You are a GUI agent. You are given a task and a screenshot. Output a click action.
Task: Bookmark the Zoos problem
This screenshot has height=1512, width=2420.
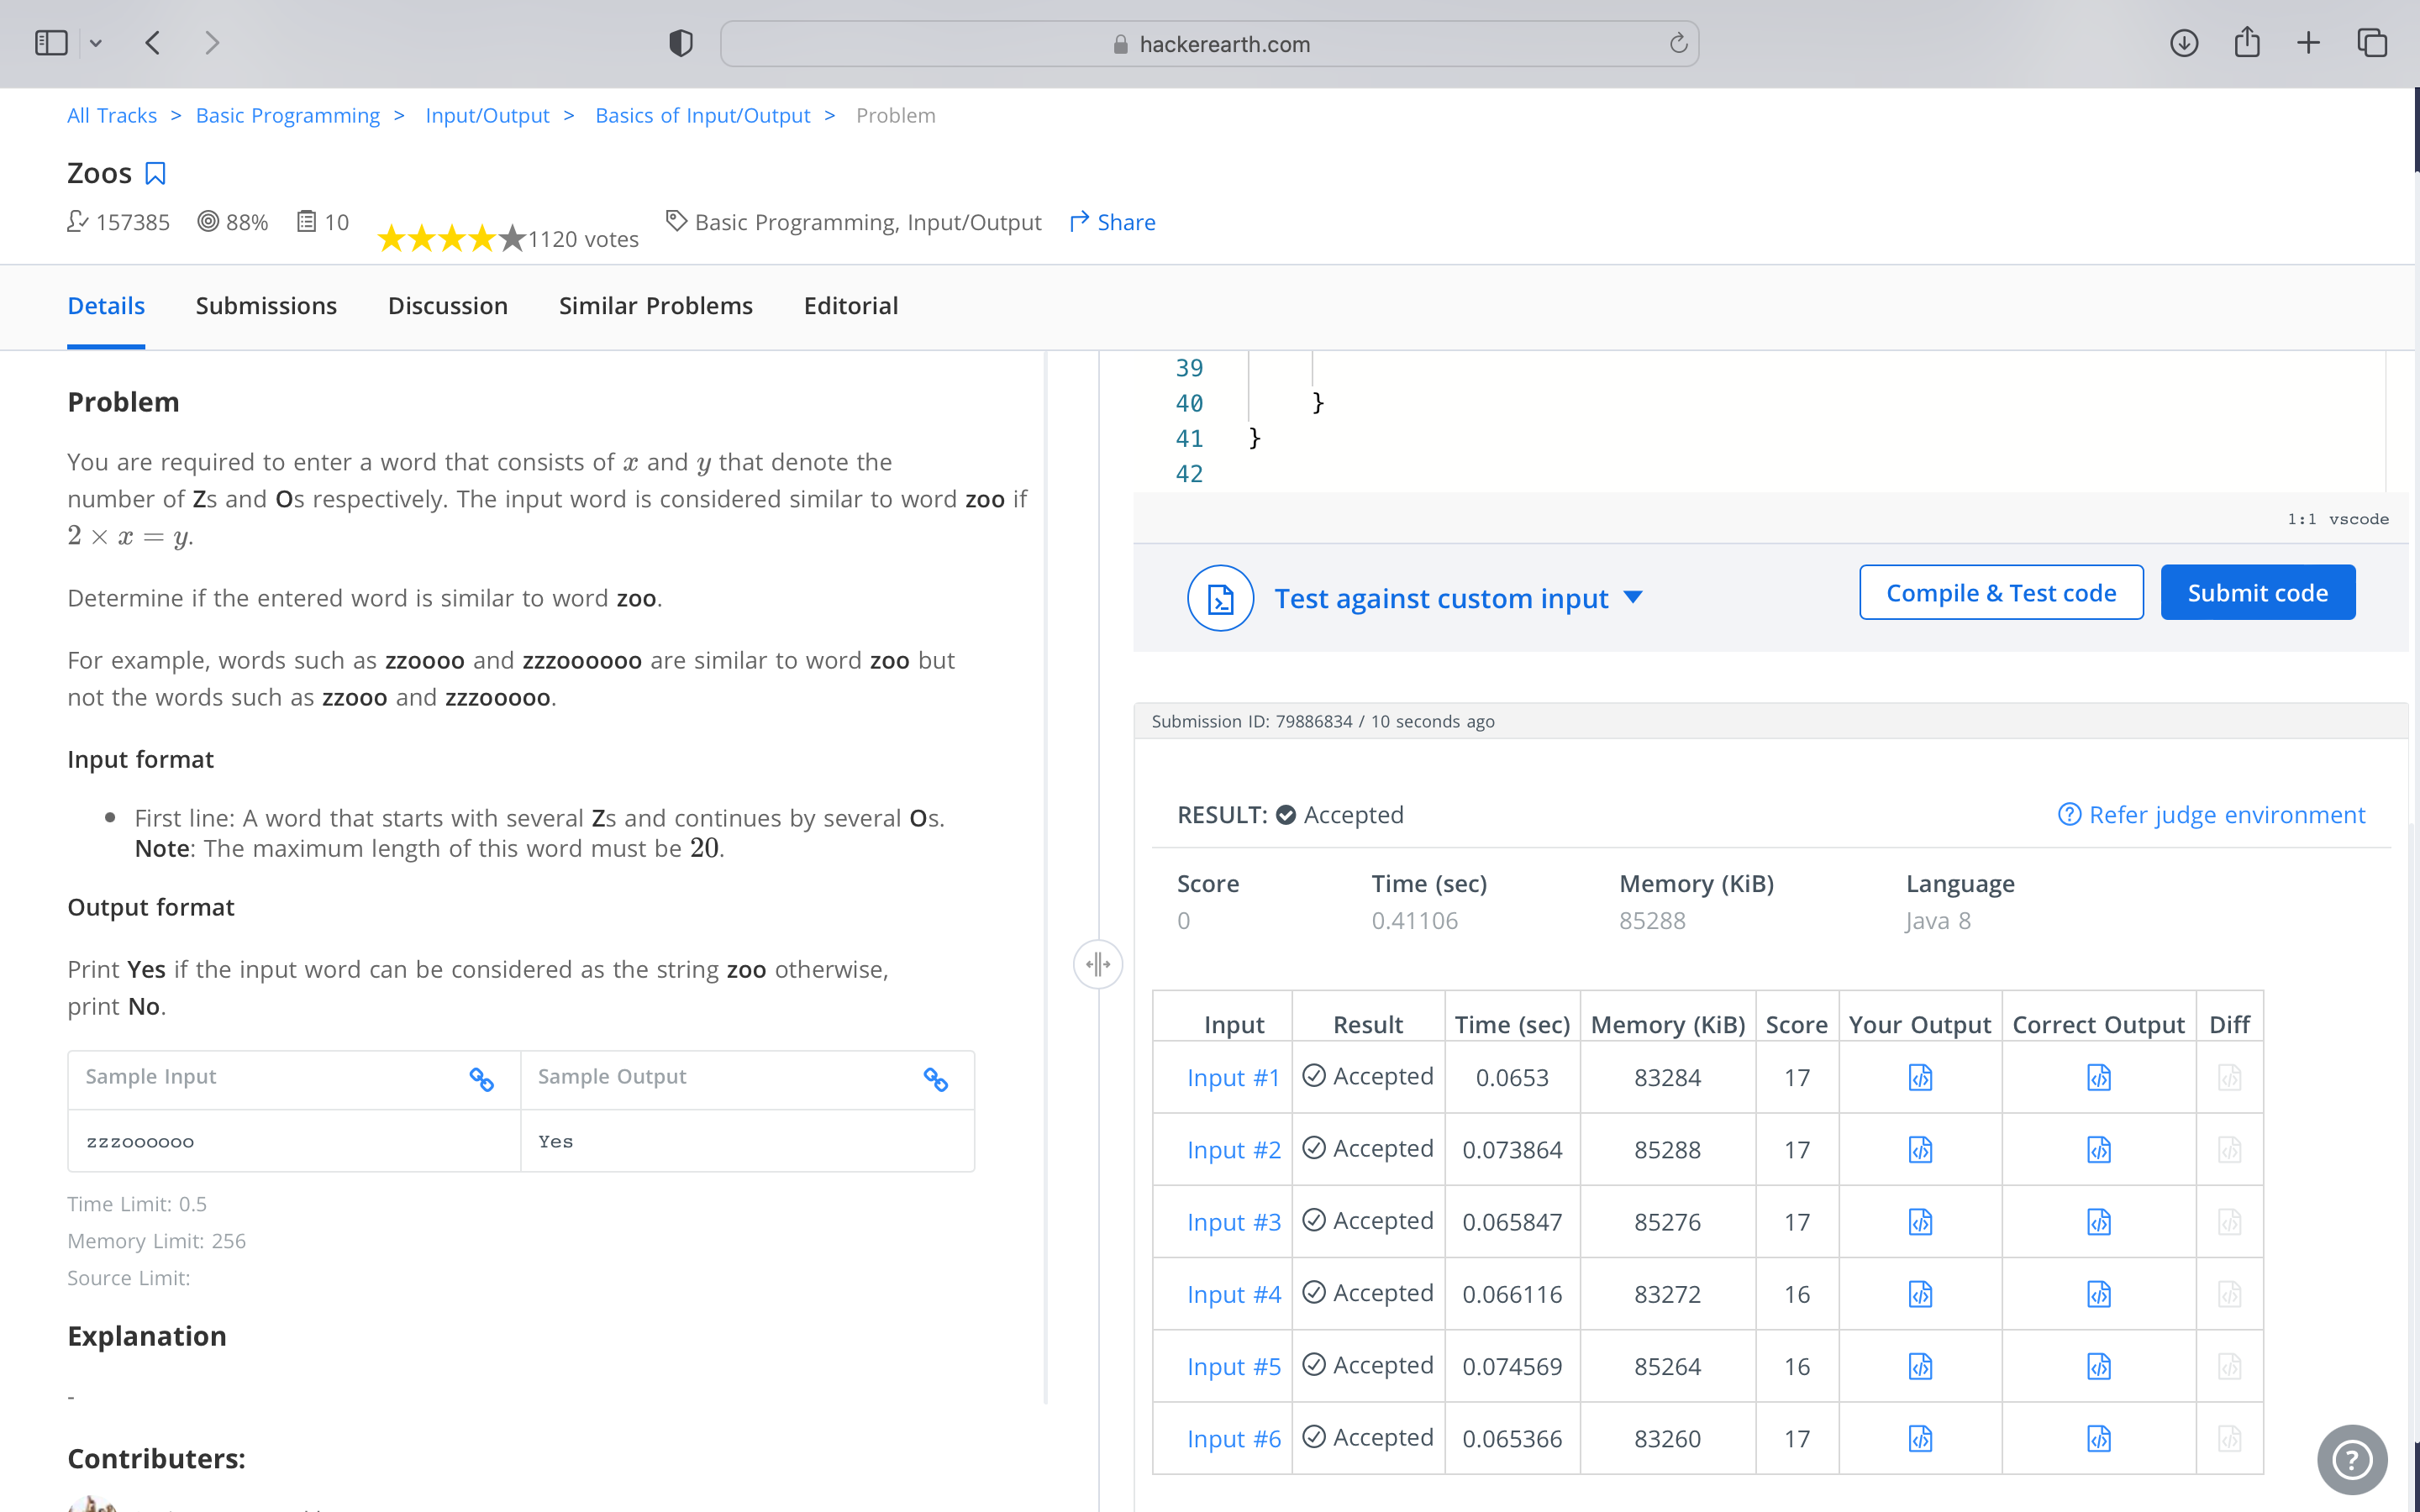coord(155,174)
